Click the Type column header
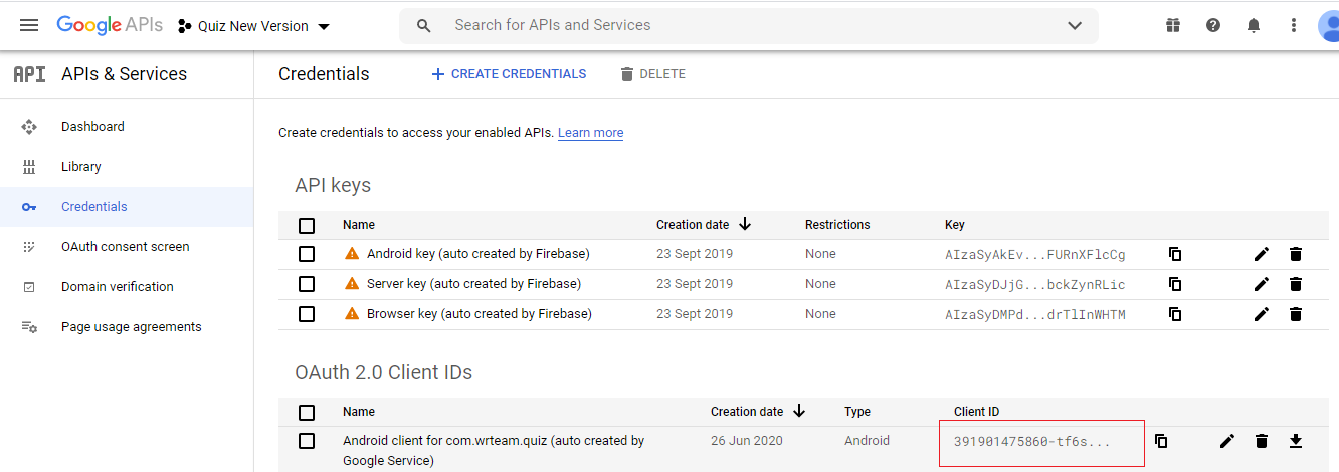Image resolution: width=1339 pixels, height=472 pixels. [857, 412]
